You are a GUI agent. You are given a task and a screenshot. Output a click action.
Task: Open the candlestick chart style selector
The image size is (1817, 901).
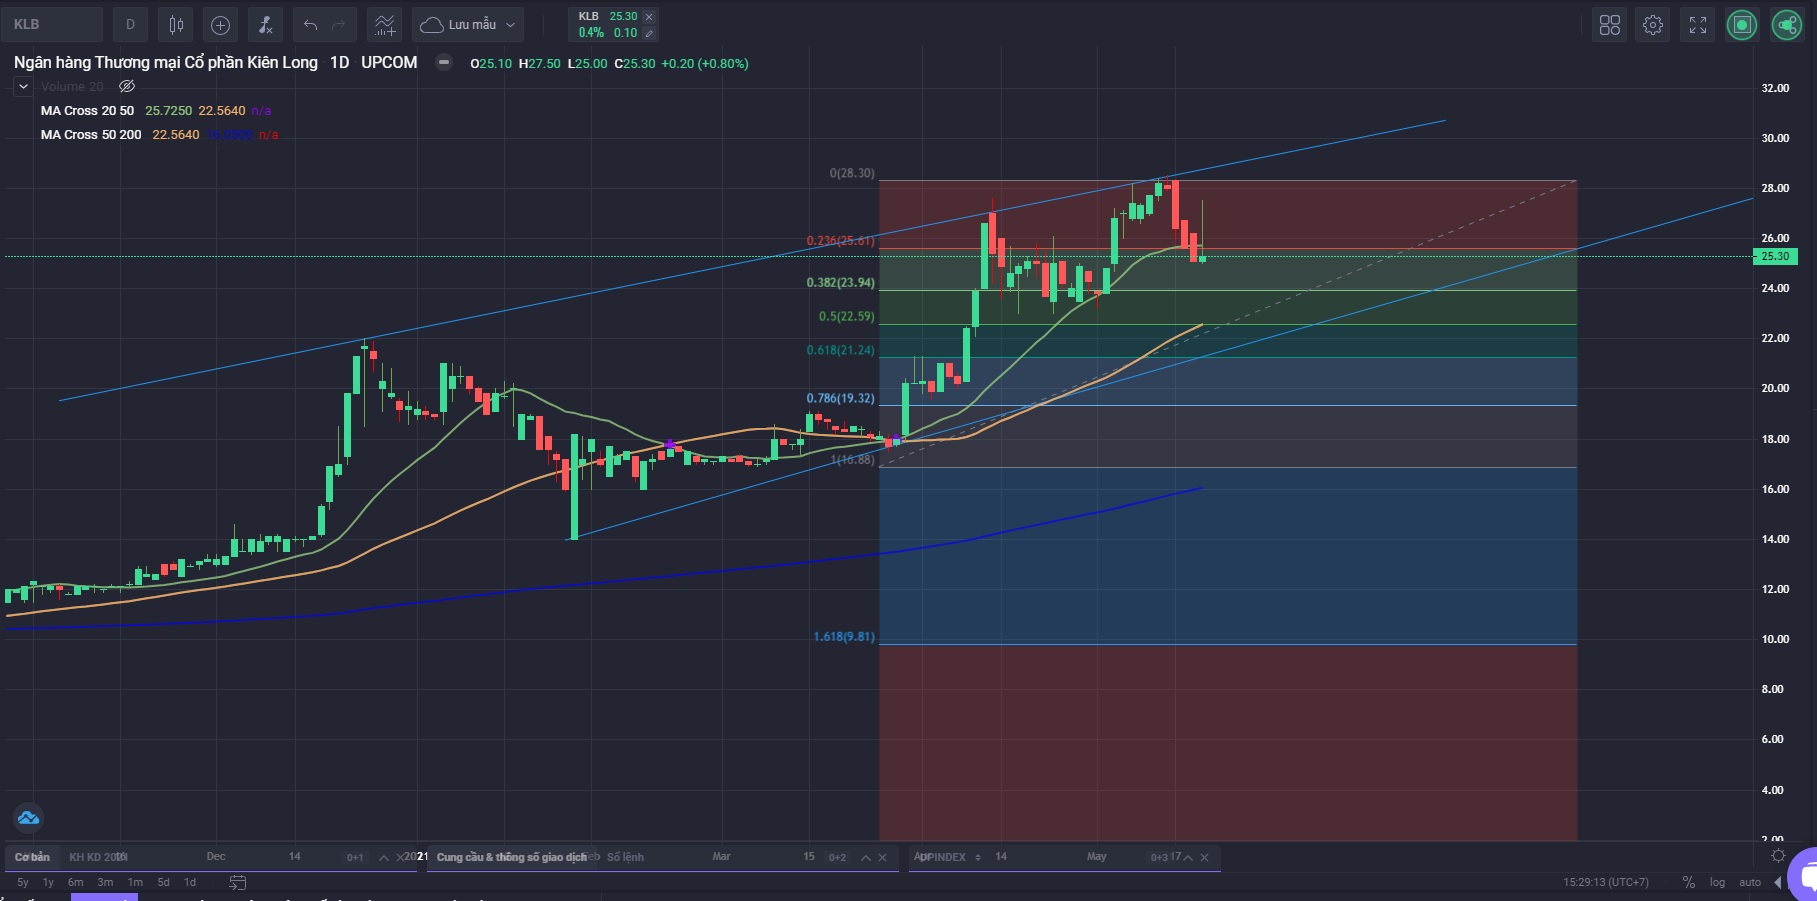click(x=176, y=25)
